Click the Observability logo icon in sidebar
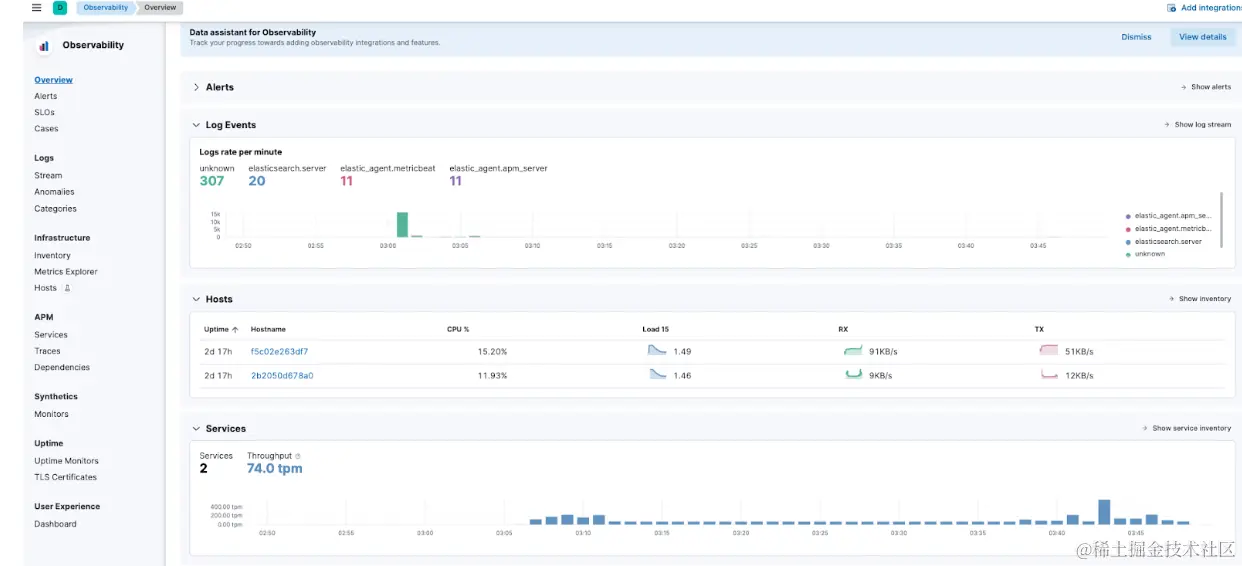Screen dimensions: 1242x566 point(44,46)
